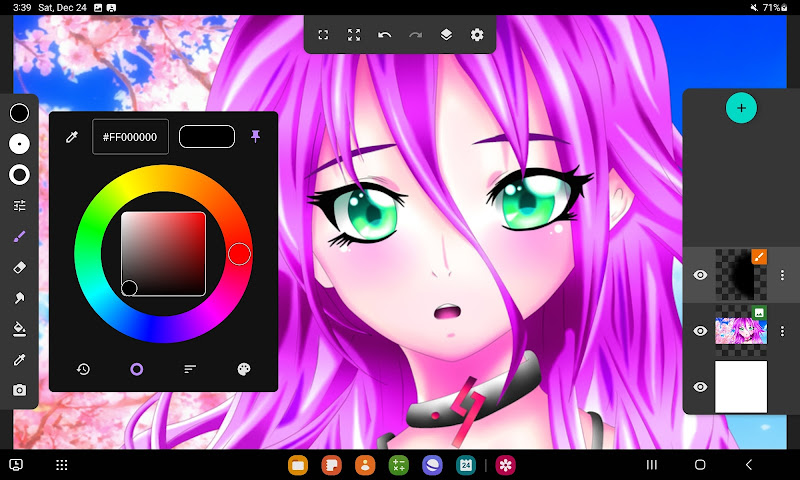Hide the top brush layer
The image size is (800, 480).
701,275
